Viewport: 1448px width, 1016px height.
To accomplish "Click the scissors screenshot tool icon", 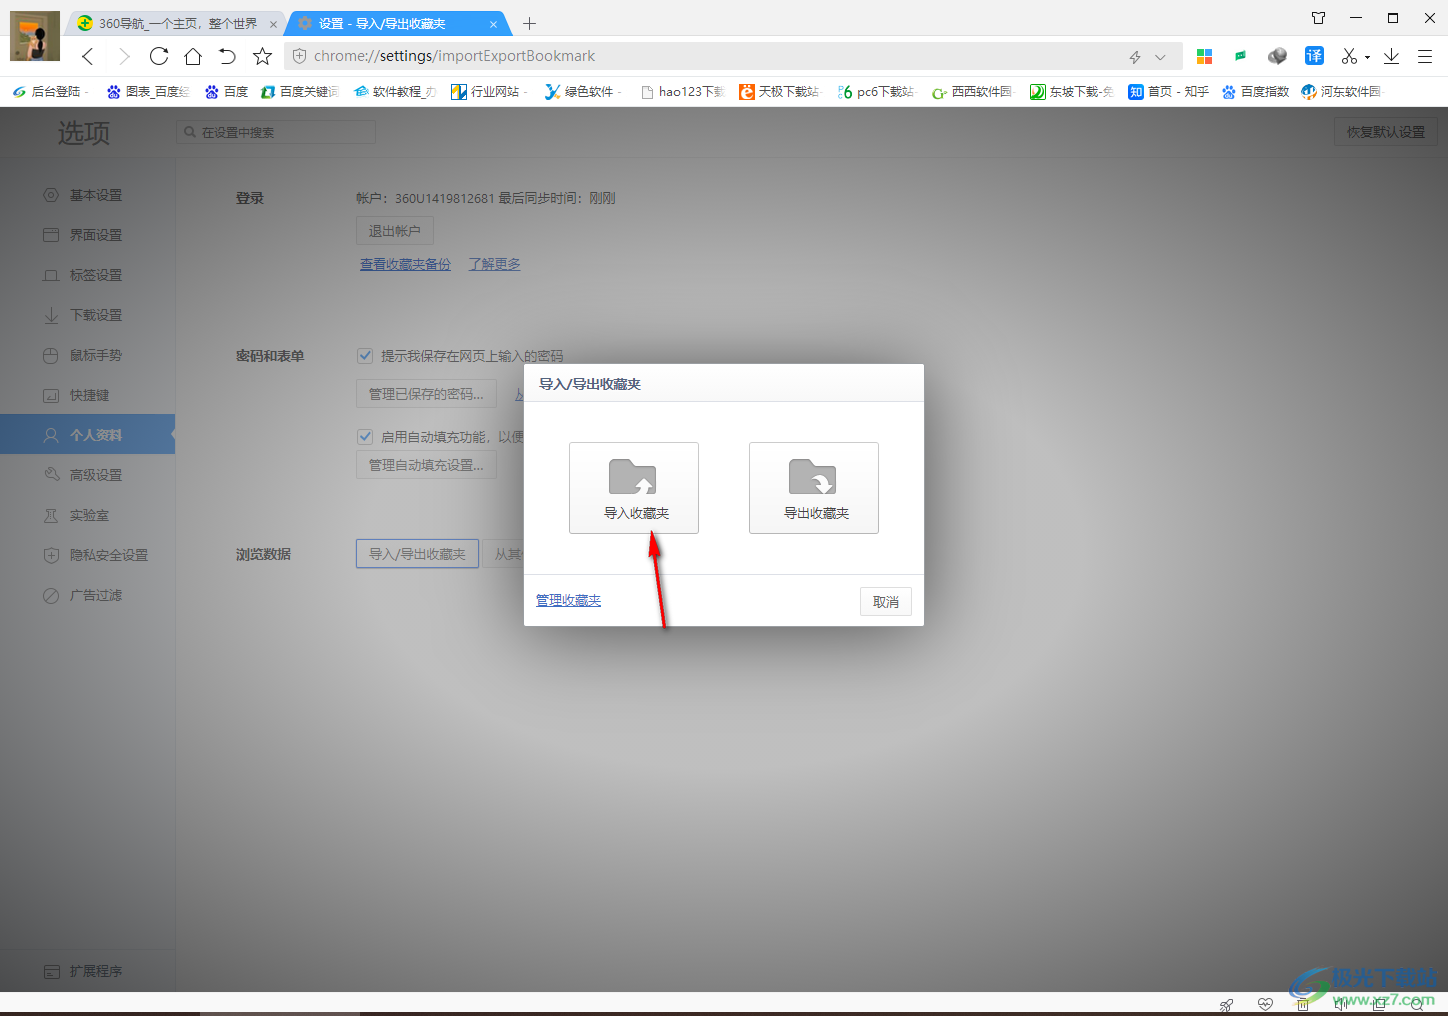I will [x=1349, y=56].
